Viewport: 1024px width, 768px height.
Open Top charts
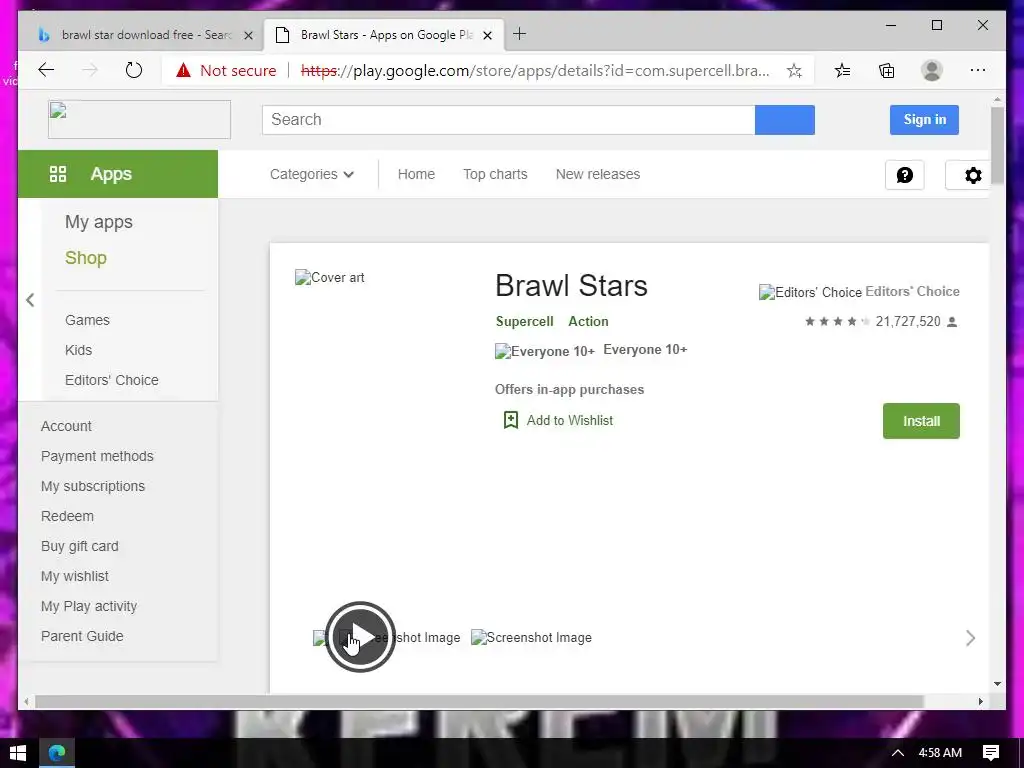point(495,174)
